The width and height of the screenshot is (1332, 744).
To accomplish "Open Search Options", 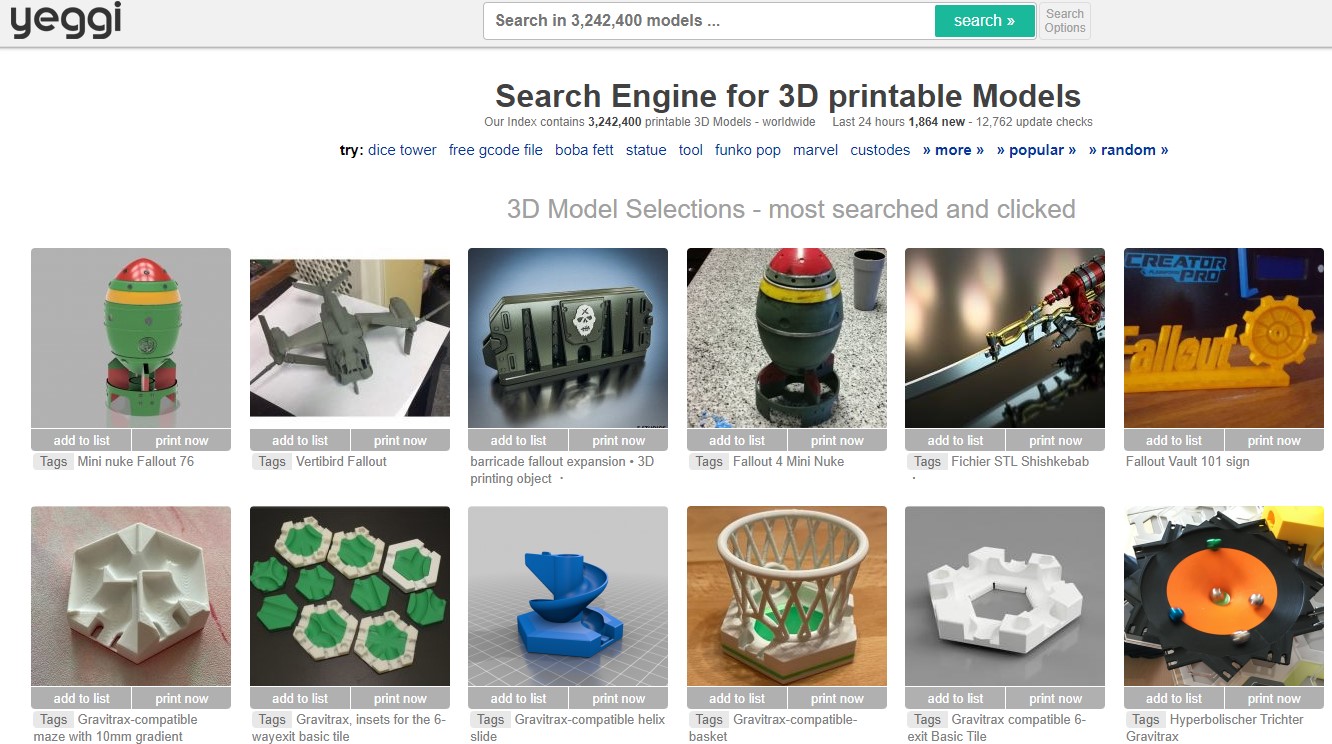I will [1064, 21].
